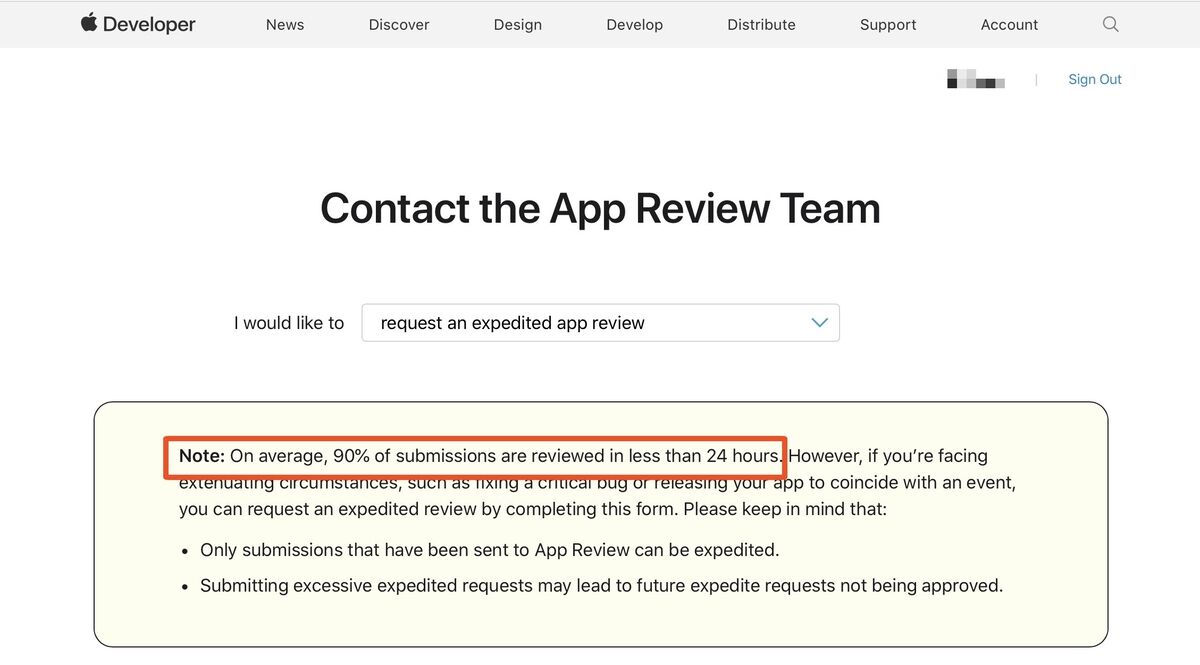Viewport: 1200px width, 665px height.
Task: Click the Apple Developer logo
Action: coord(138,24)
